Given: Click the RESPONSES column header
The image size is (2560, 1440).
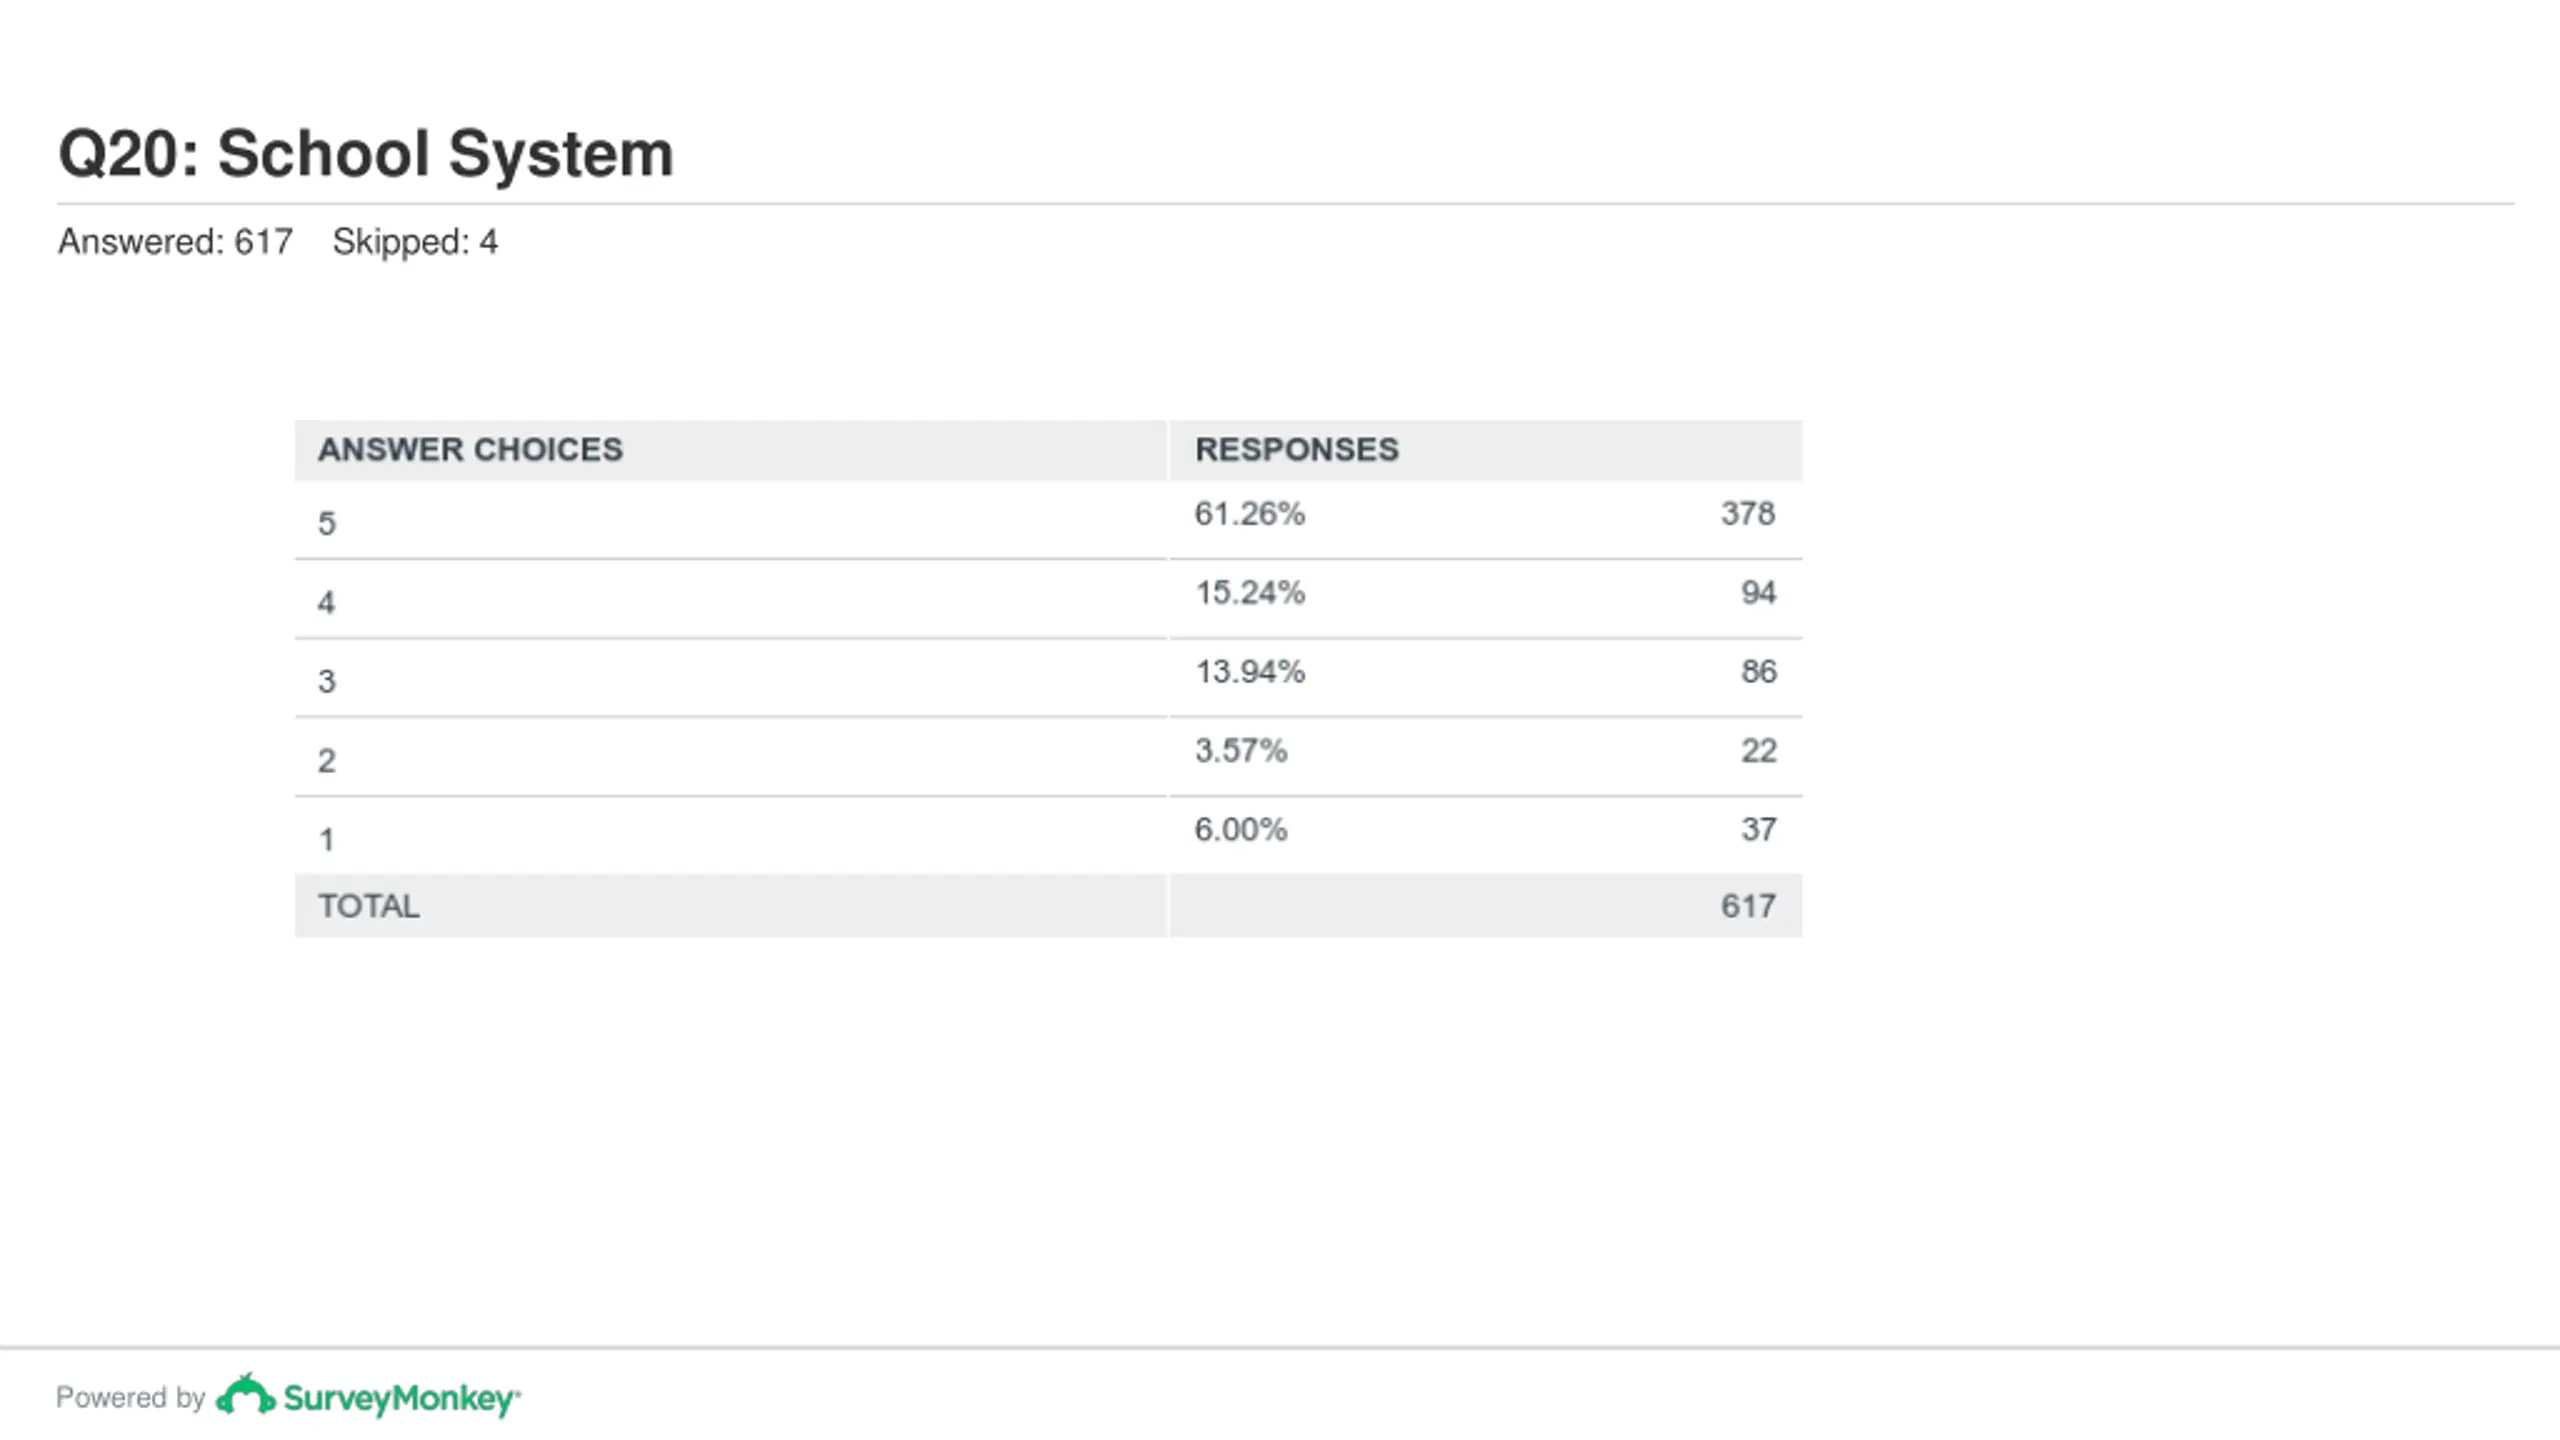Looking at the screenshot, I should 1297,450.
